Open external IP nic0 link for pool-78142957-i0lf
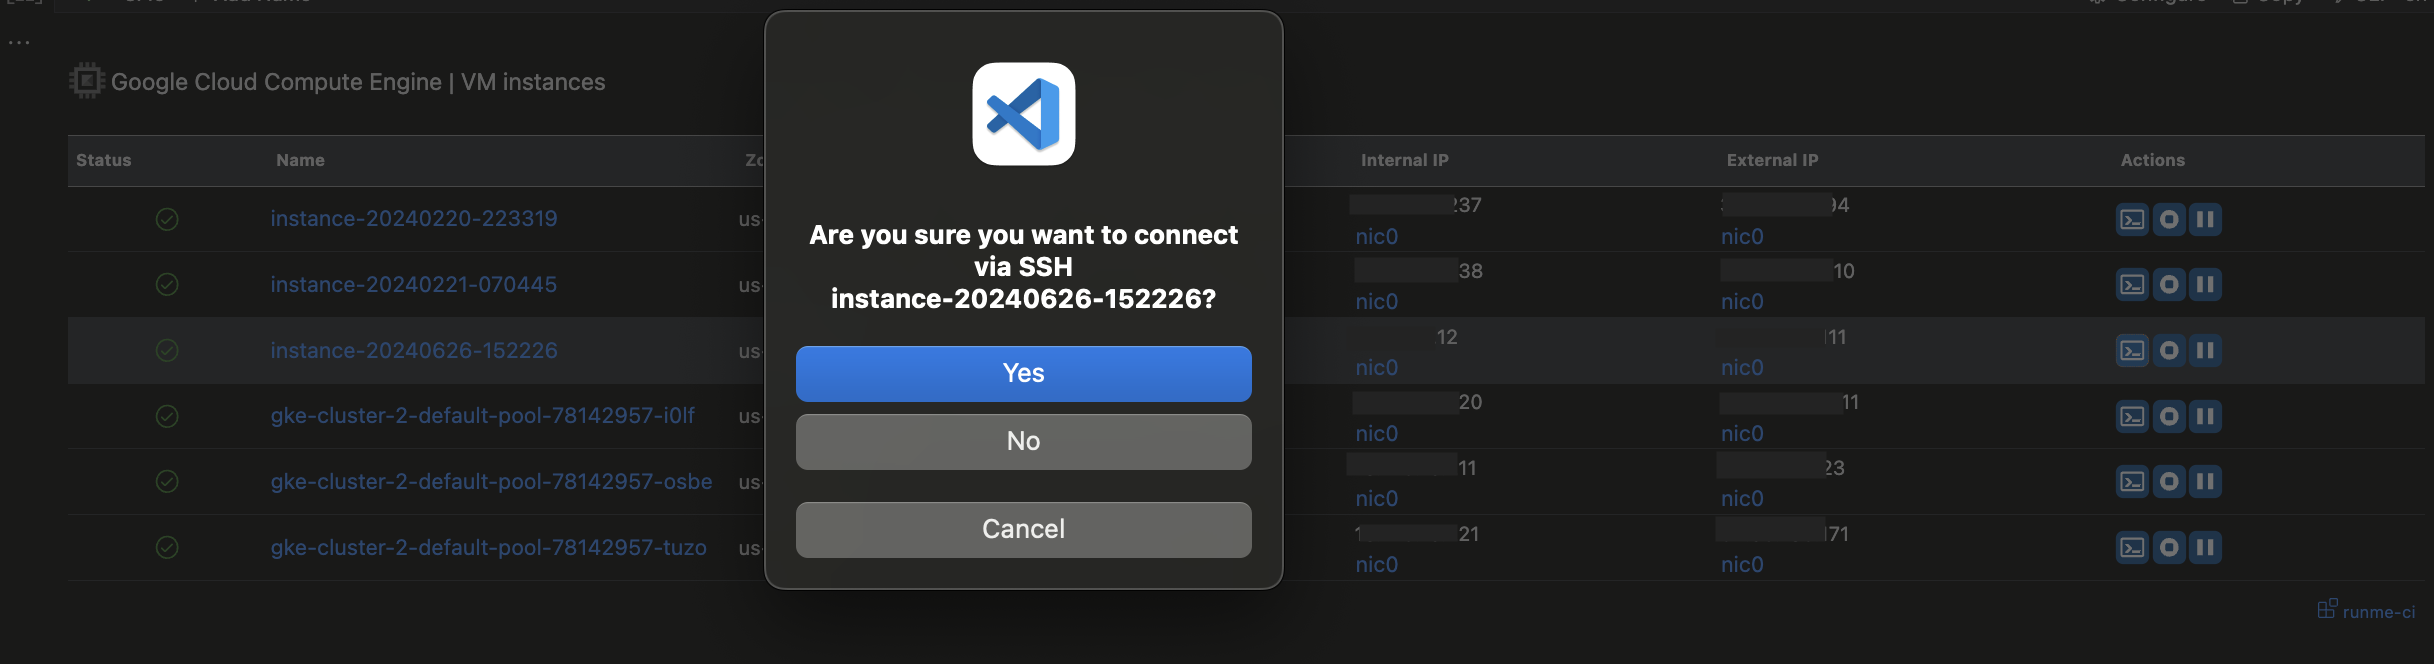2434x664 pixels. coord(1742,434)
